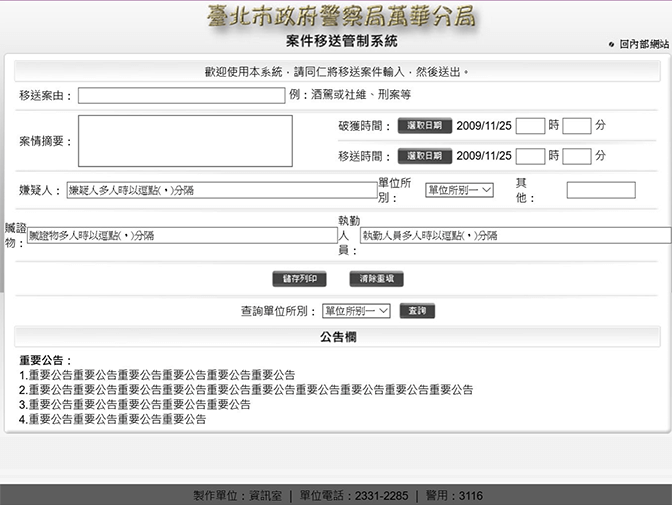Click the 公告欄 header
This screenshot has height=505, width=672.
(337, 337)
